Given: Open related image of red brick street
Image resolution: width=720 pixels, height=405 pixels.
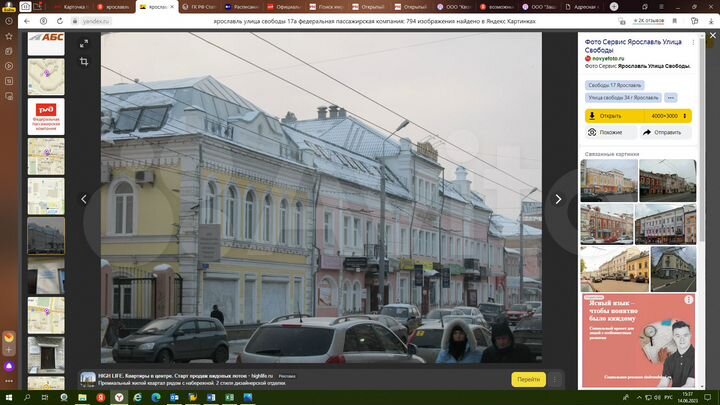Looking at the screenshot, I should click(668, 180).
